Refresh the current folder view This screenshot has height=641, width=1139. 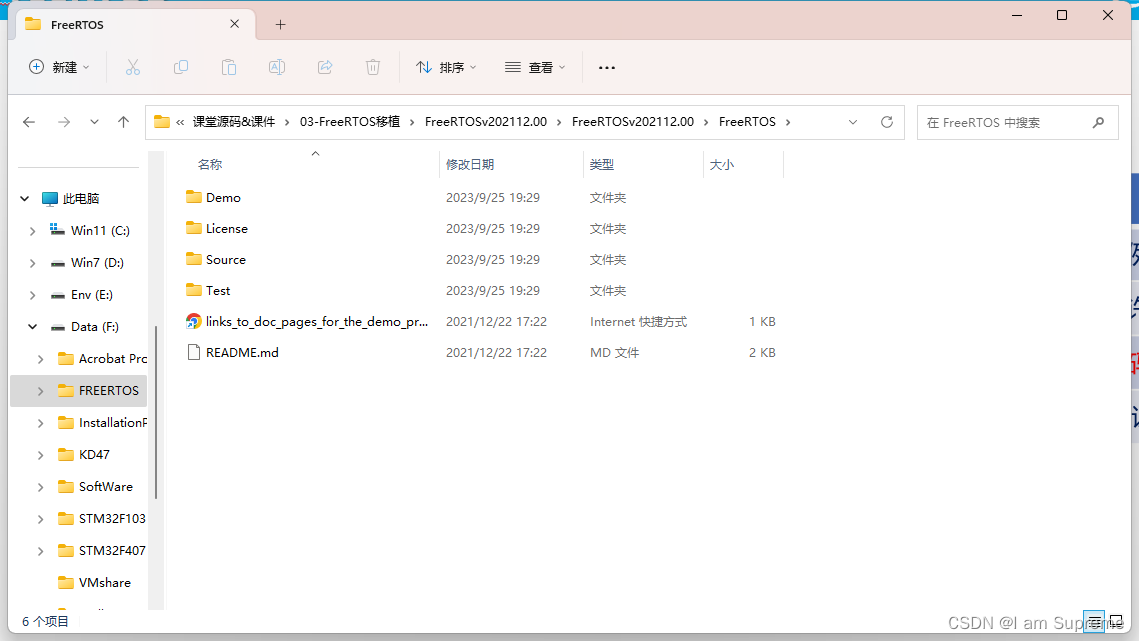[x=887, y=122]
